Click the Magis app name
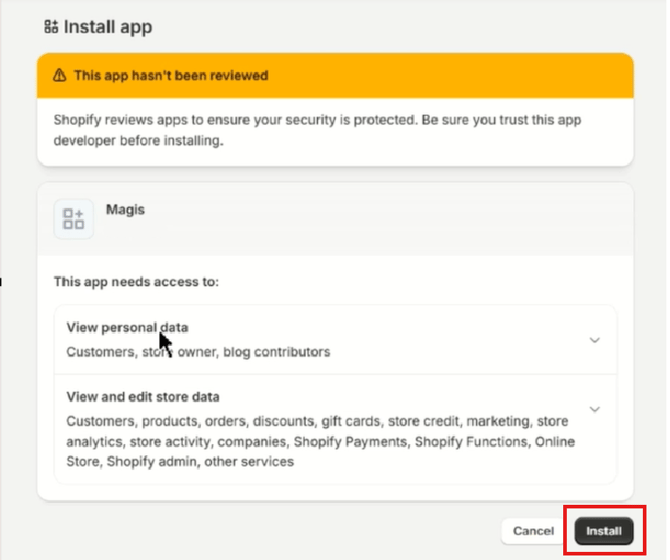670x560 pixels. (125, 211)
